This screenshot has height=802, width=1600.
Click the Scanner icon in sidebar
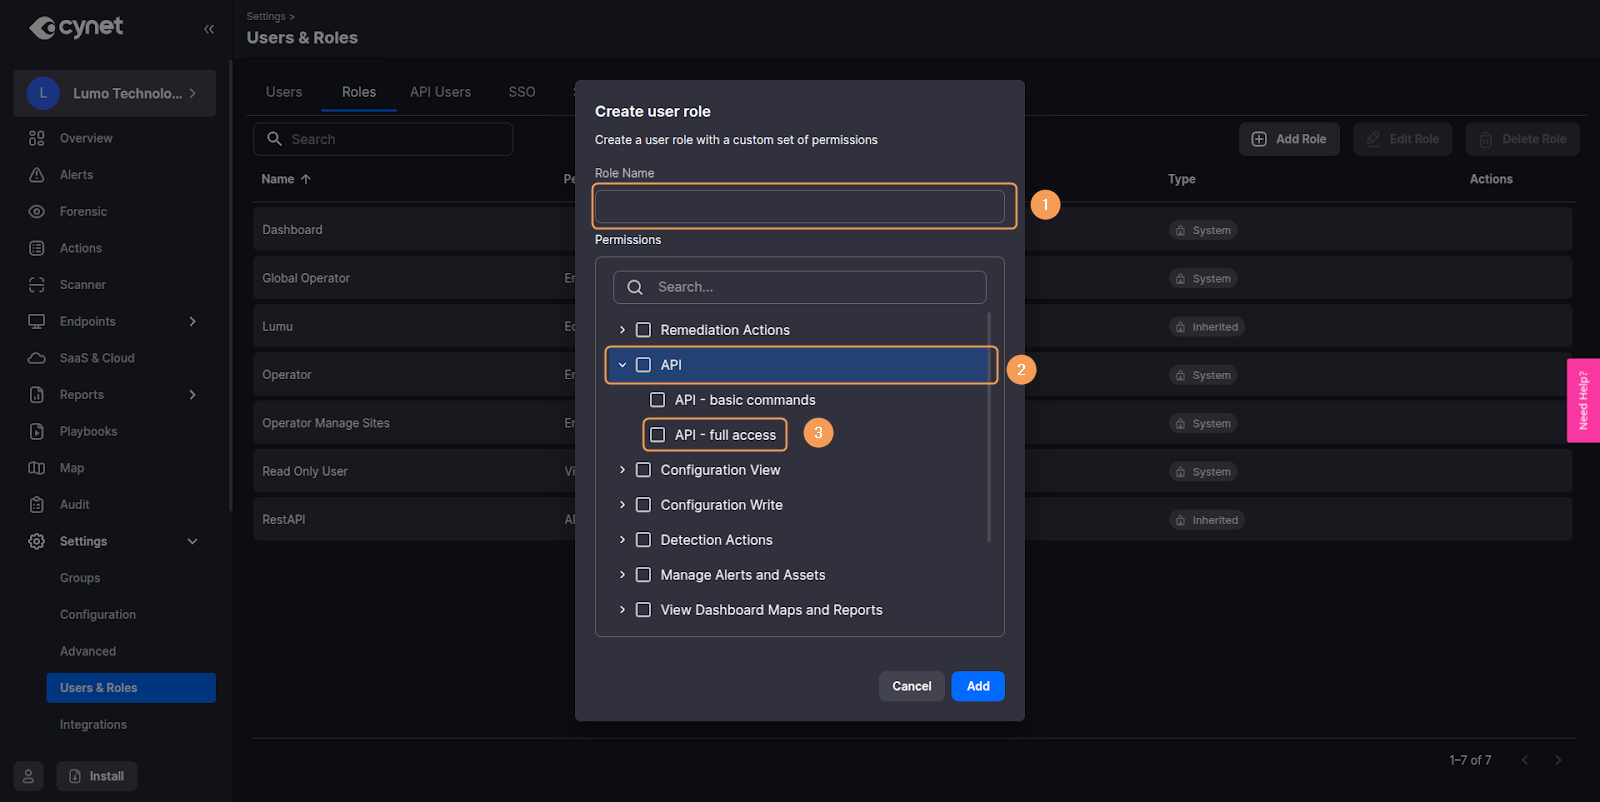[x=37, y=285]
